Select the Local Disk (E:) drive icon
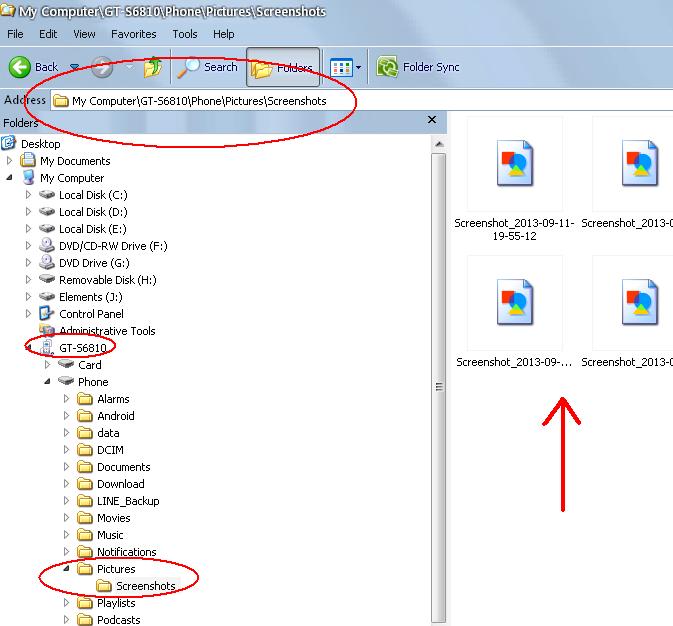The height and width of the screenshot is (626, 673). [x=47, y=228]
